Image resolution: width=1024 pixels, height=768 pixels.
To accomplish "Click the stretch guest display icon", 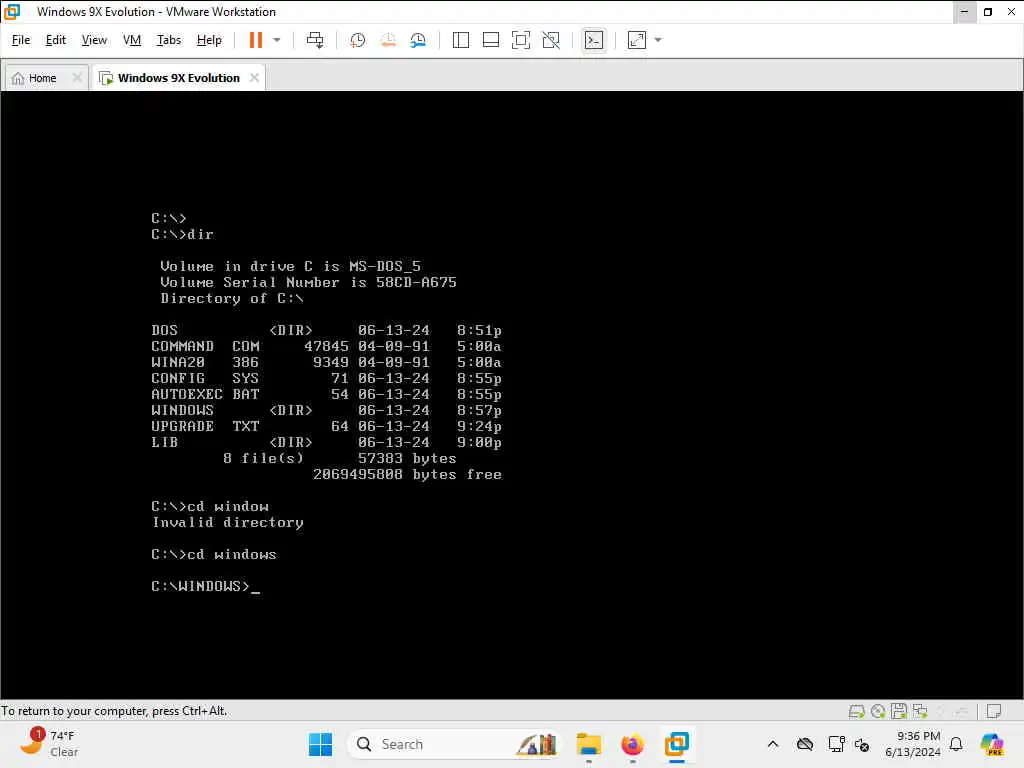I will 637,40.
